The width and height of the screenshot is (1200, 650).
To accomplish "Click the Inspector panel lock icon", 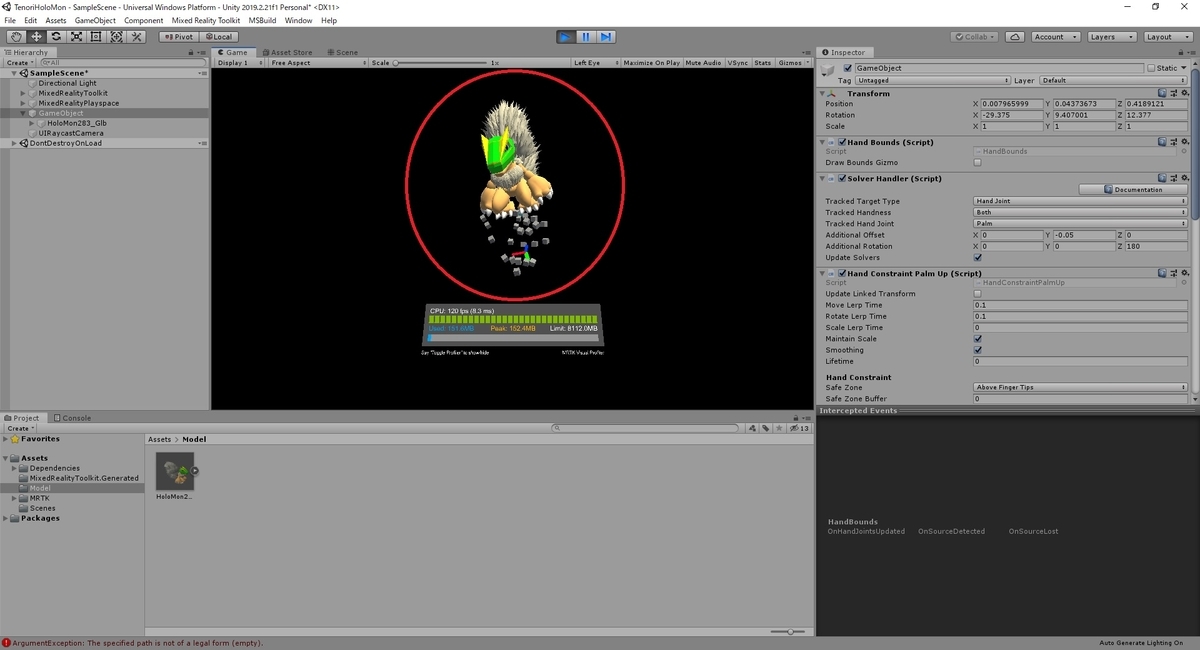I will click(1181, 52).
